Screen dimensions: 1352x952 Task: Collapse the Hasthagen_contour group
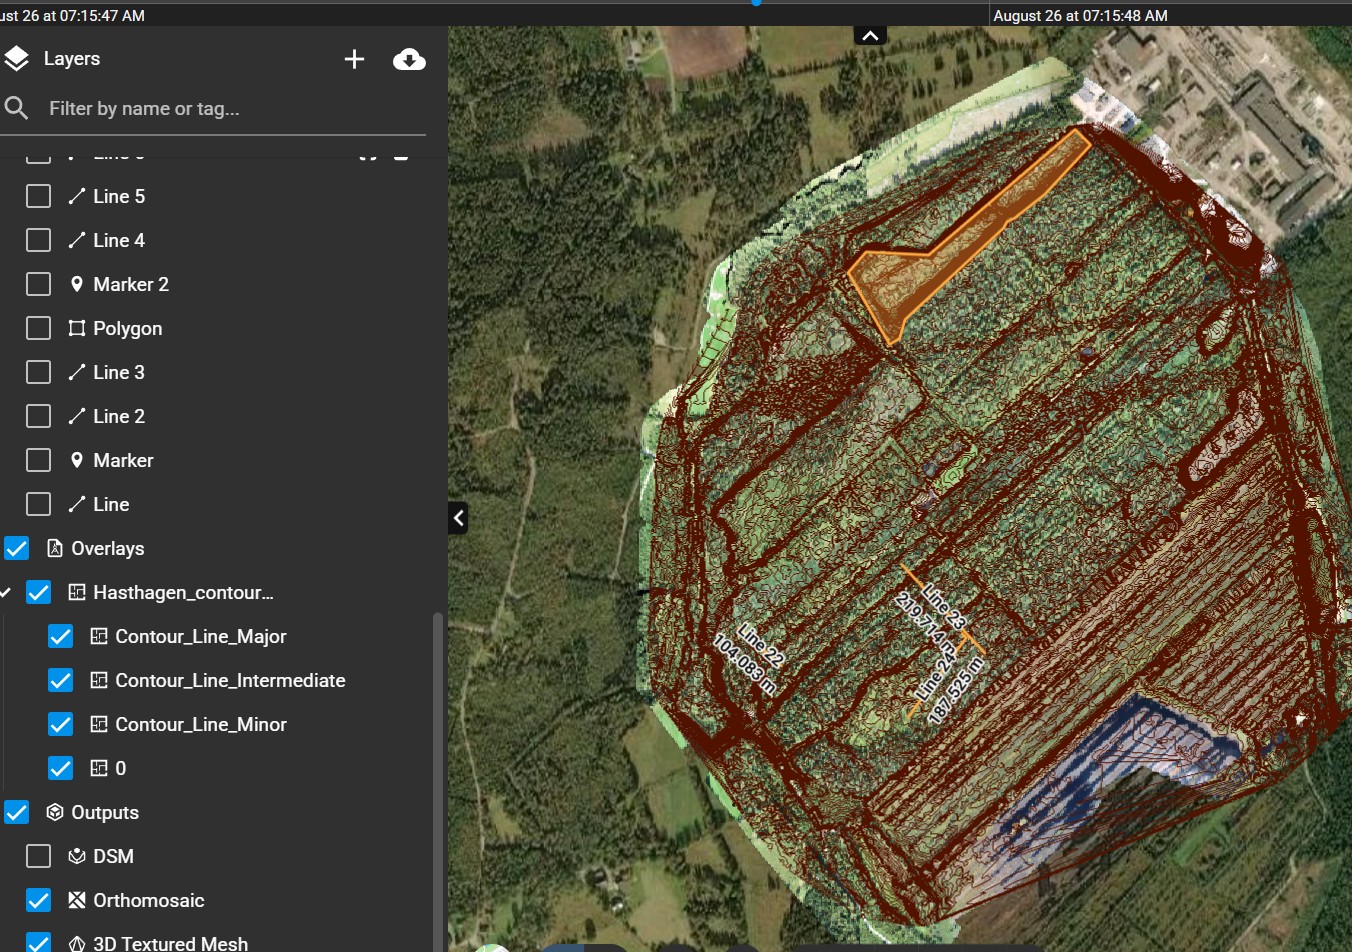pos(6,592)
